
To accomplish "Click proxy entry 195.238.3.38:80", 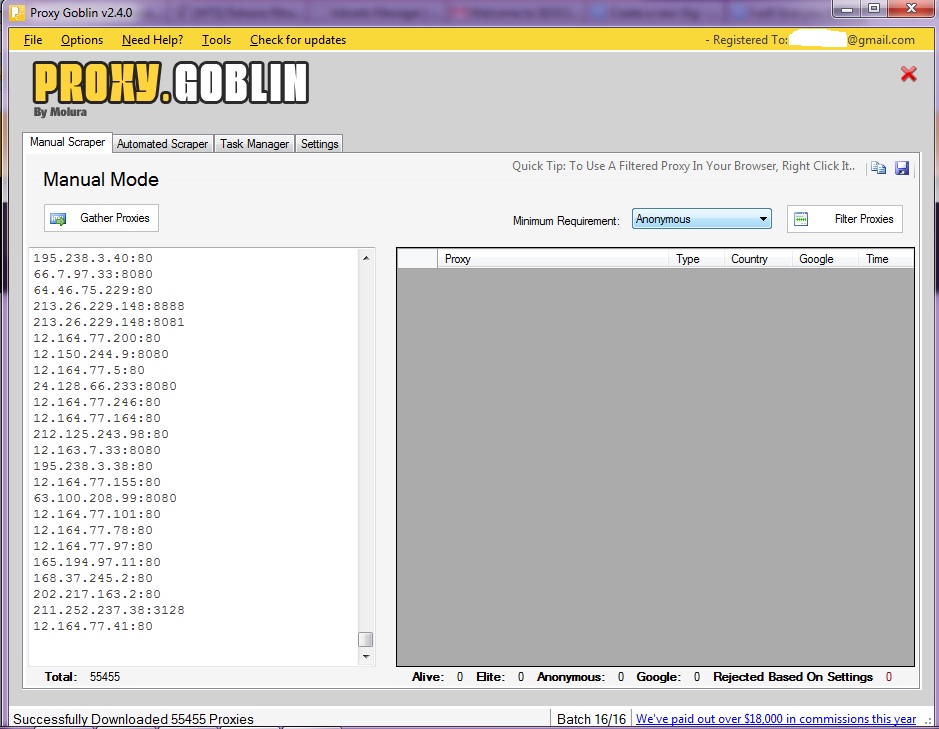I will point(93,466).
